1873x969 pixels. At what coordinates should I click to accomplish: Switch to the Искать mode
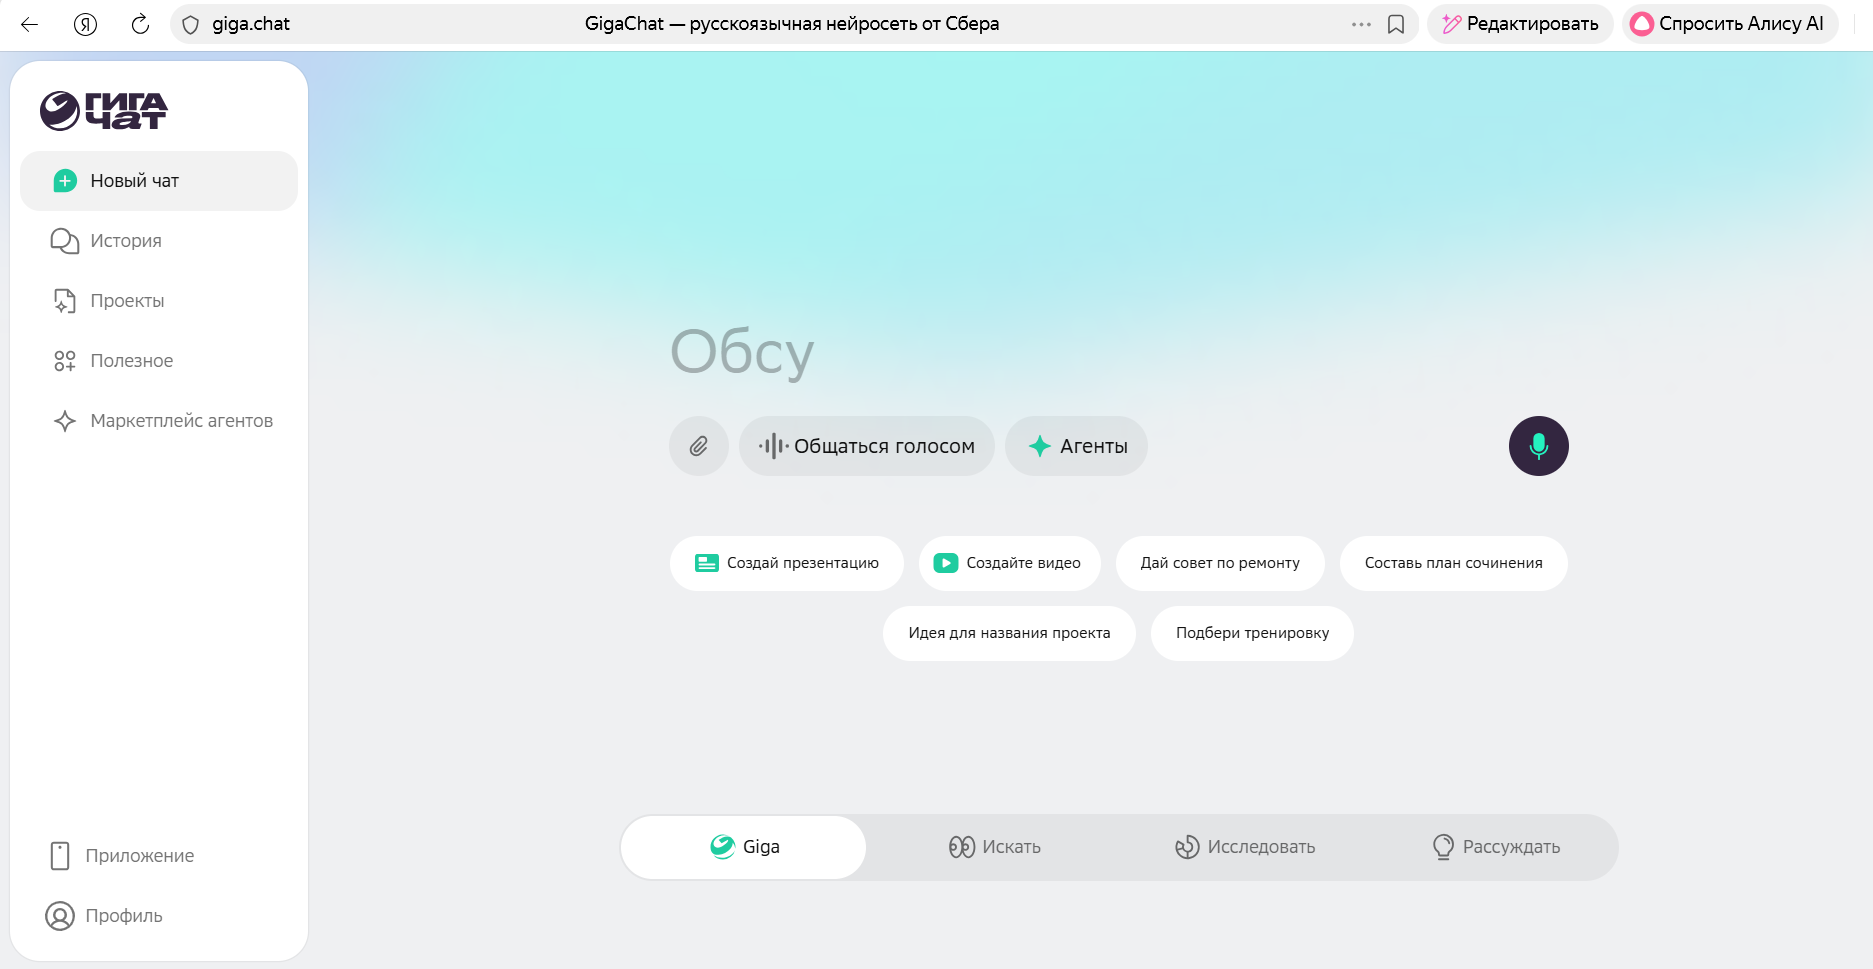[995, 847]
